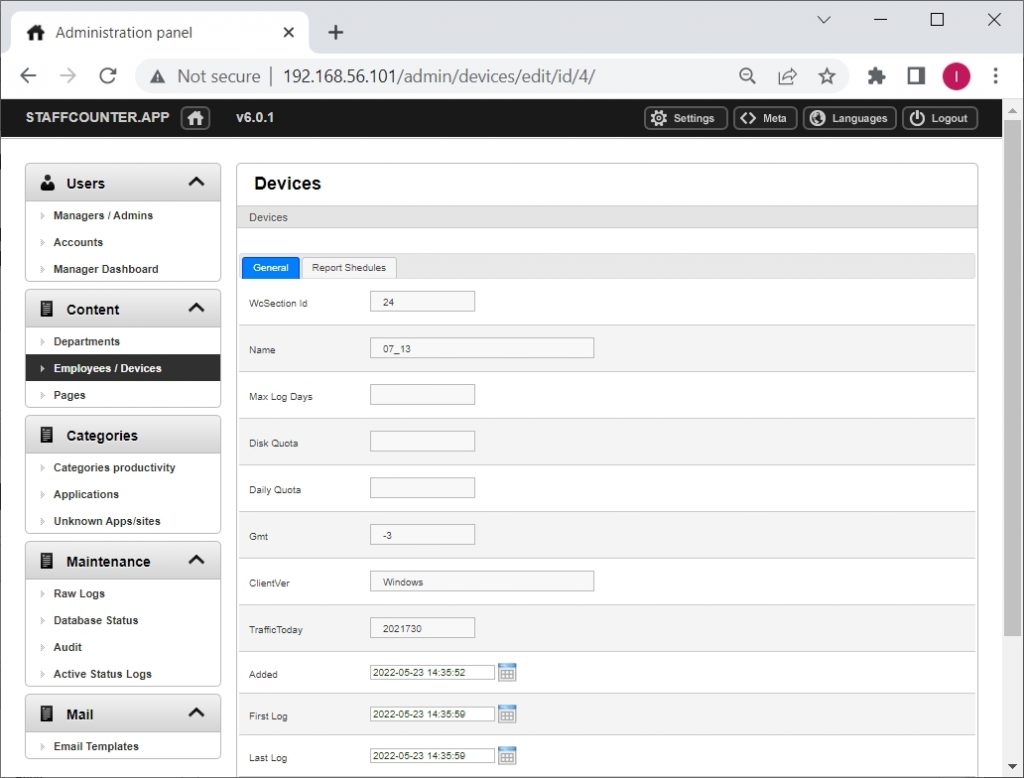Toggle browser side panel icon
Screen dimensions: 1024x778
point(916,76)
